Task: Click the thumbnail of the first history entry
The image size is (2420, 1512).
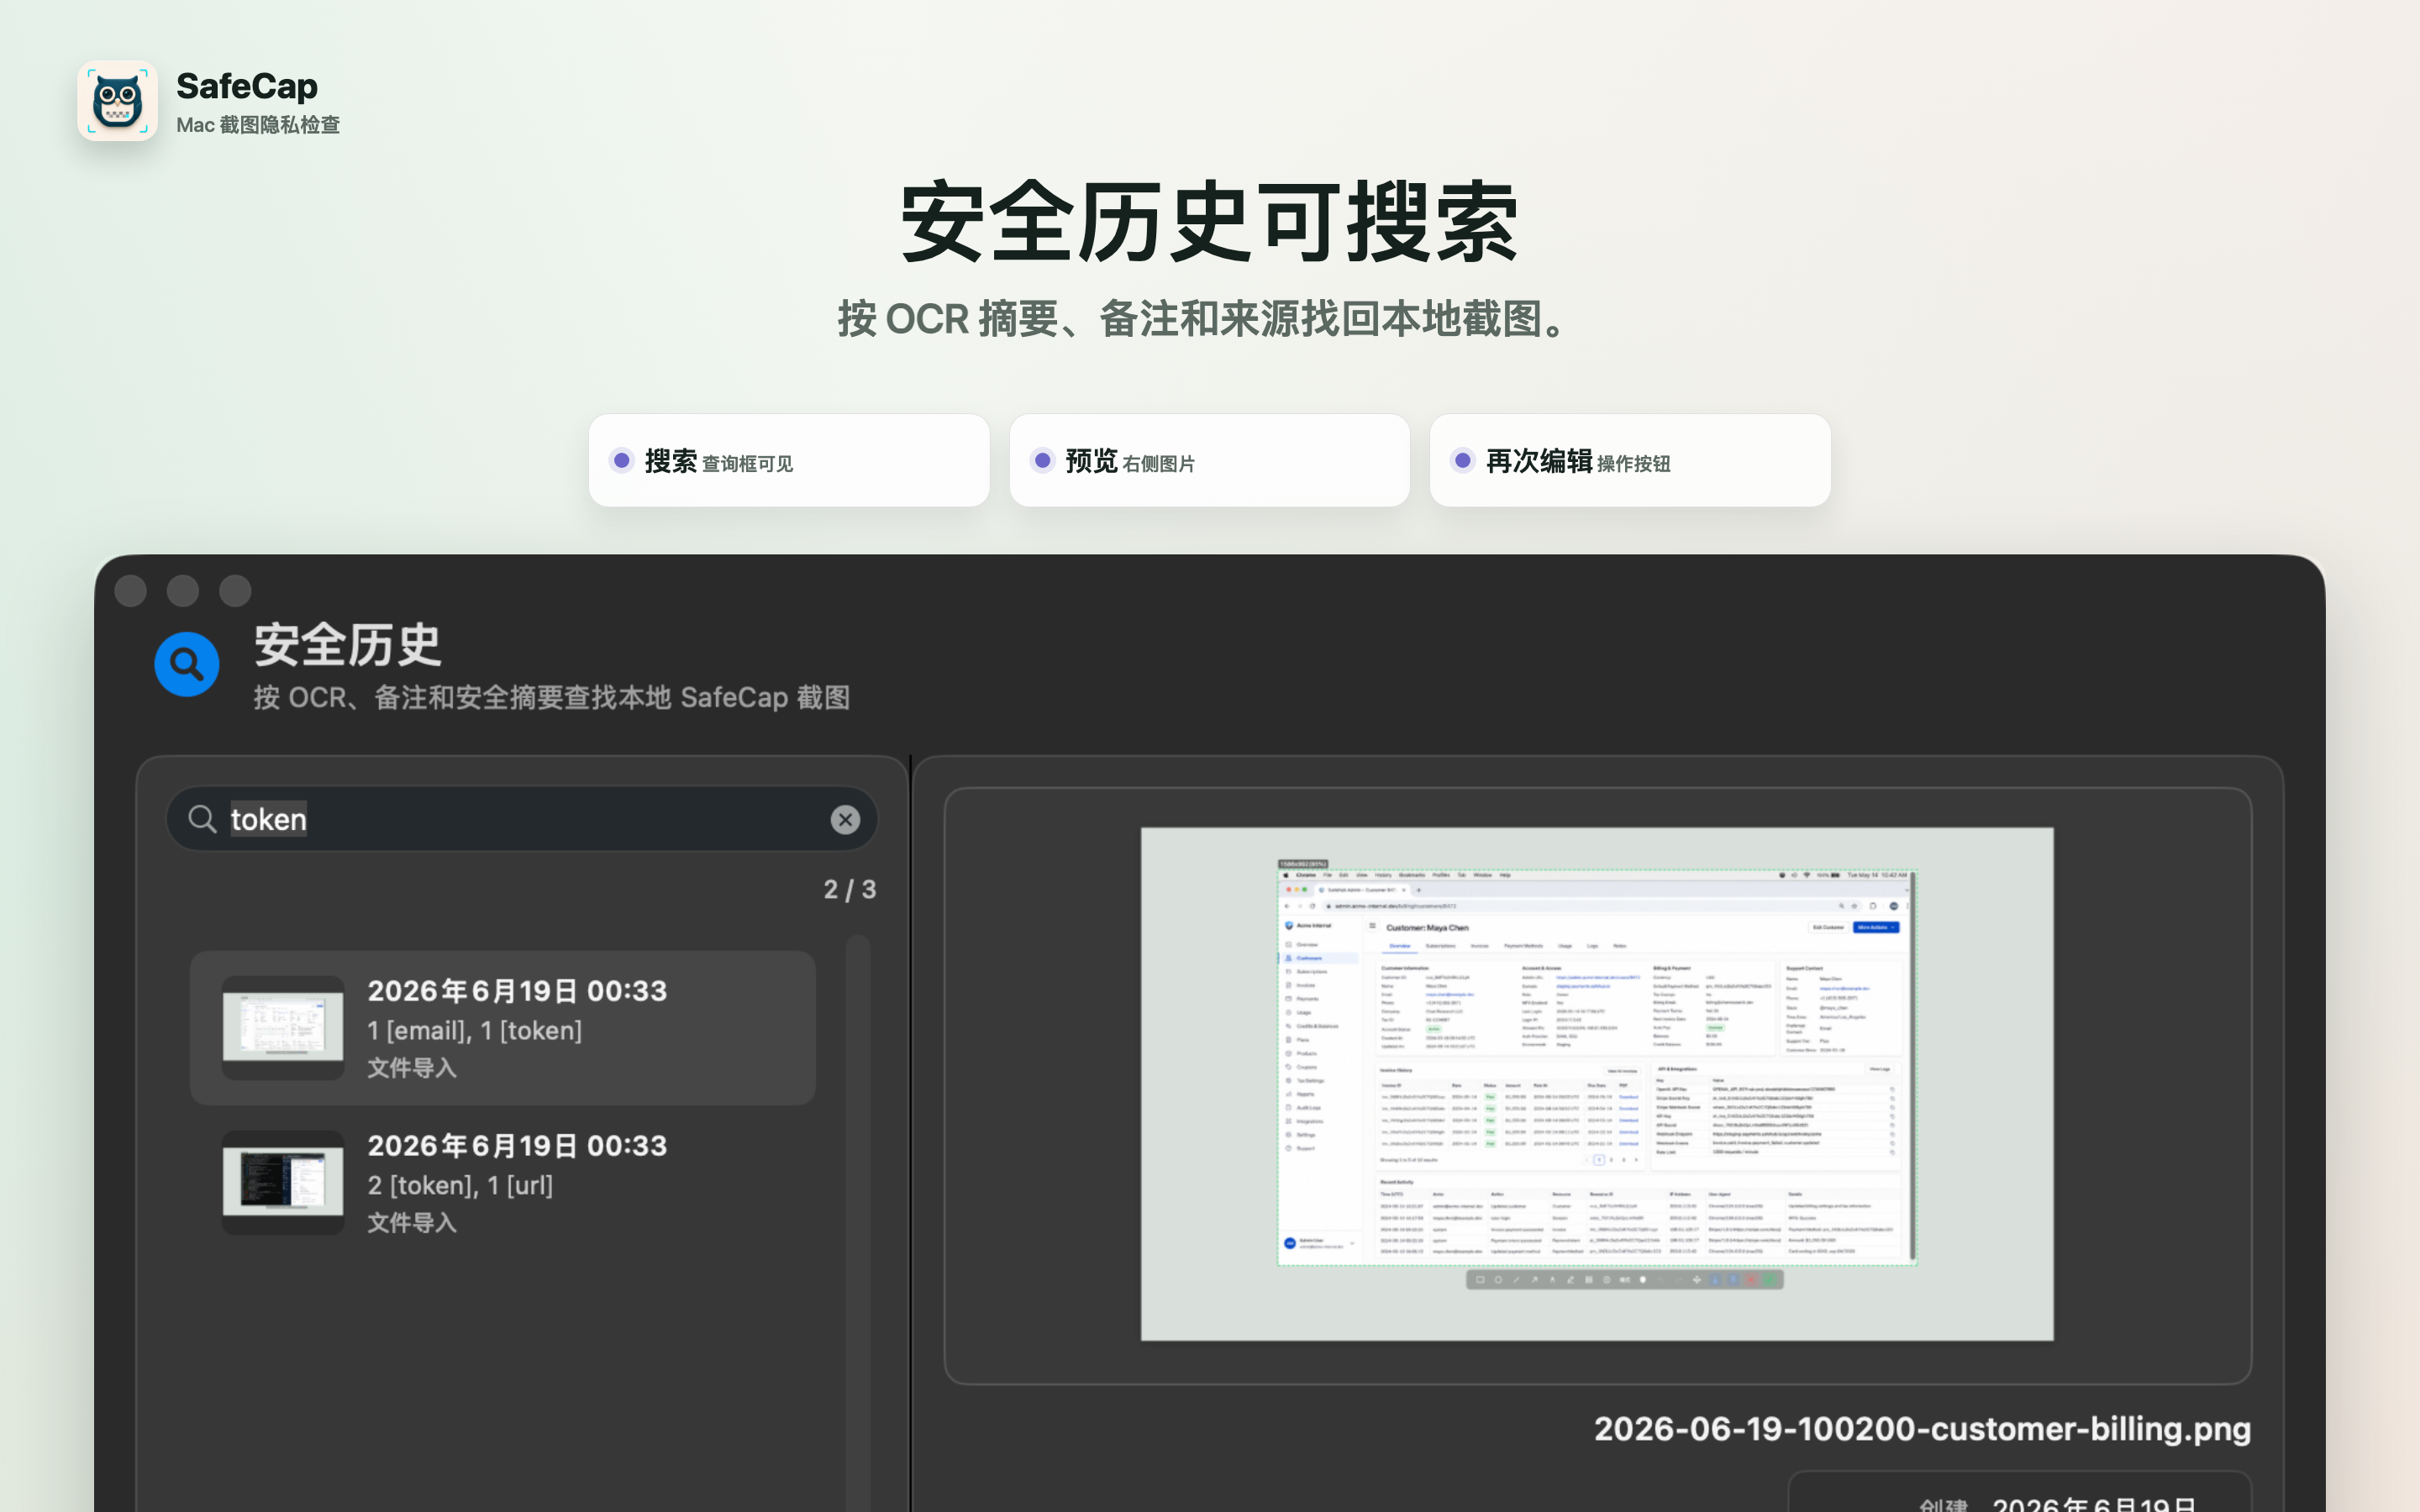Action: point(283,1028)
